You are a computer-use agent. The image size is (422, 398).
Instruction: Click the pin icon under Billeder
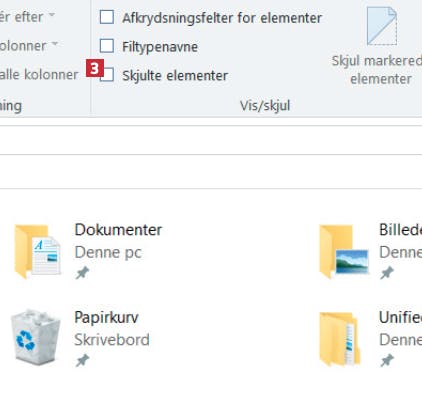tap(387, 273)
